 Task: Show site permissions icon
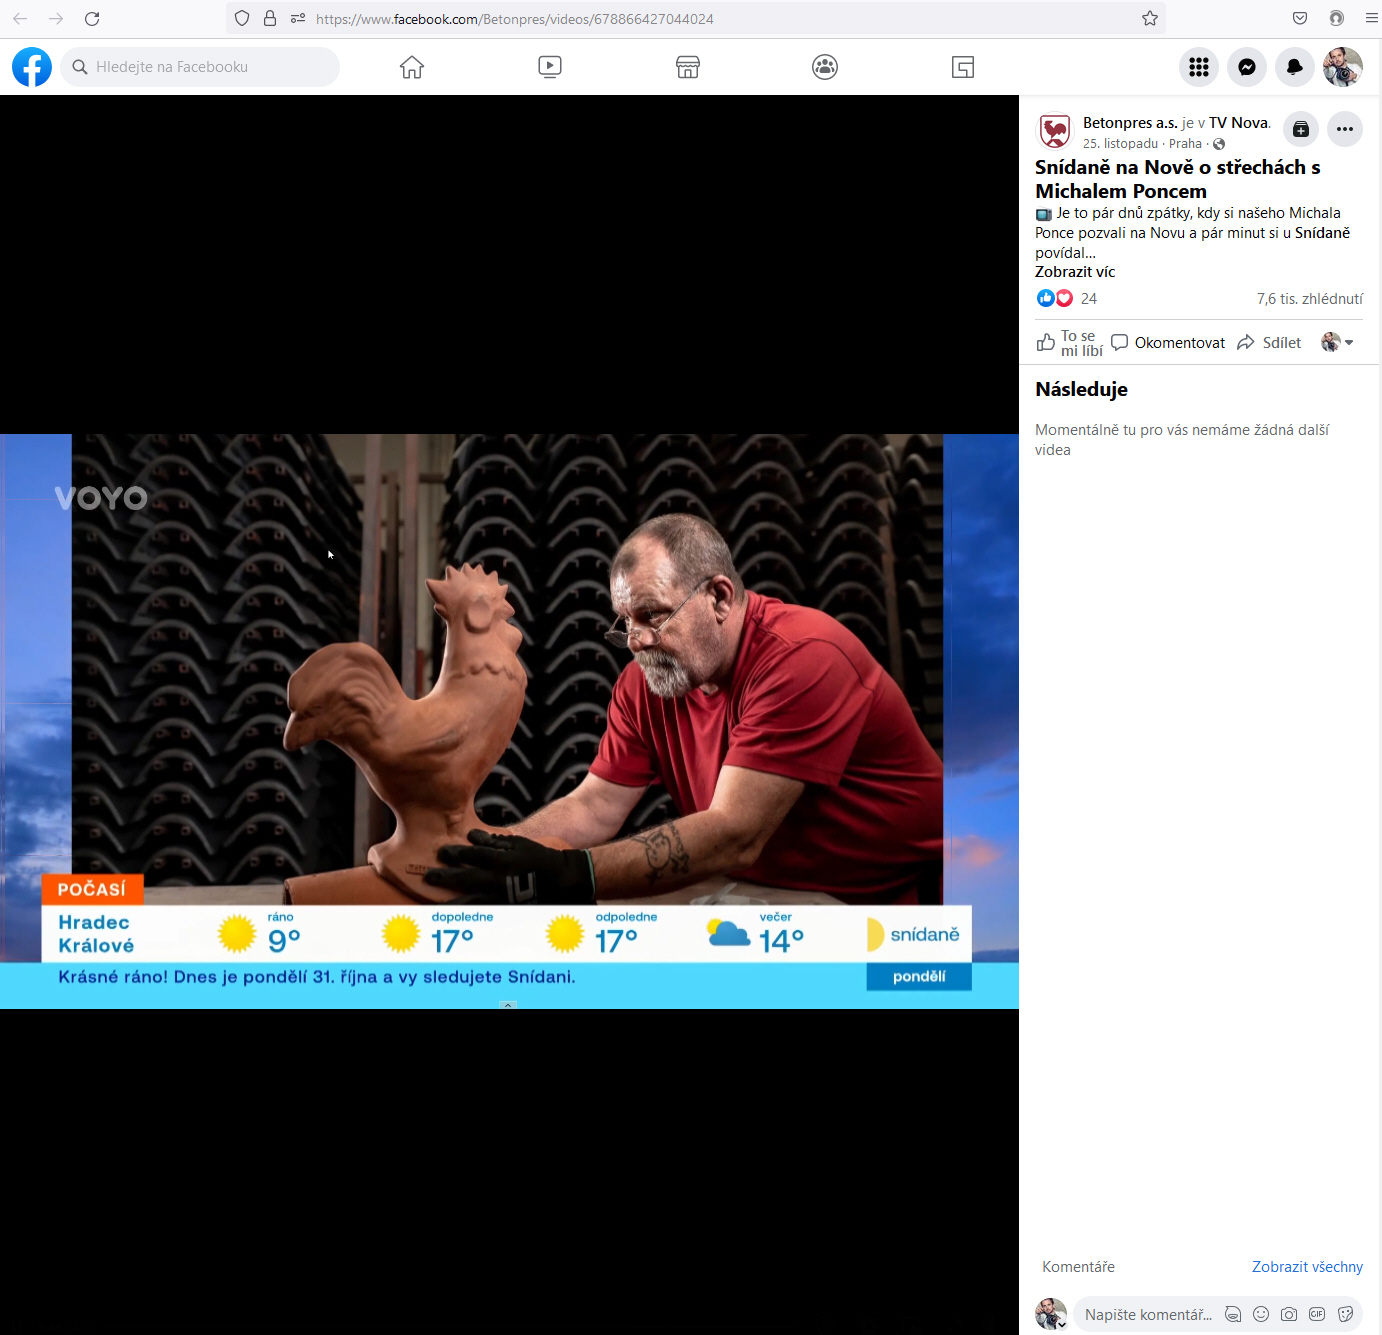point(298,18)
